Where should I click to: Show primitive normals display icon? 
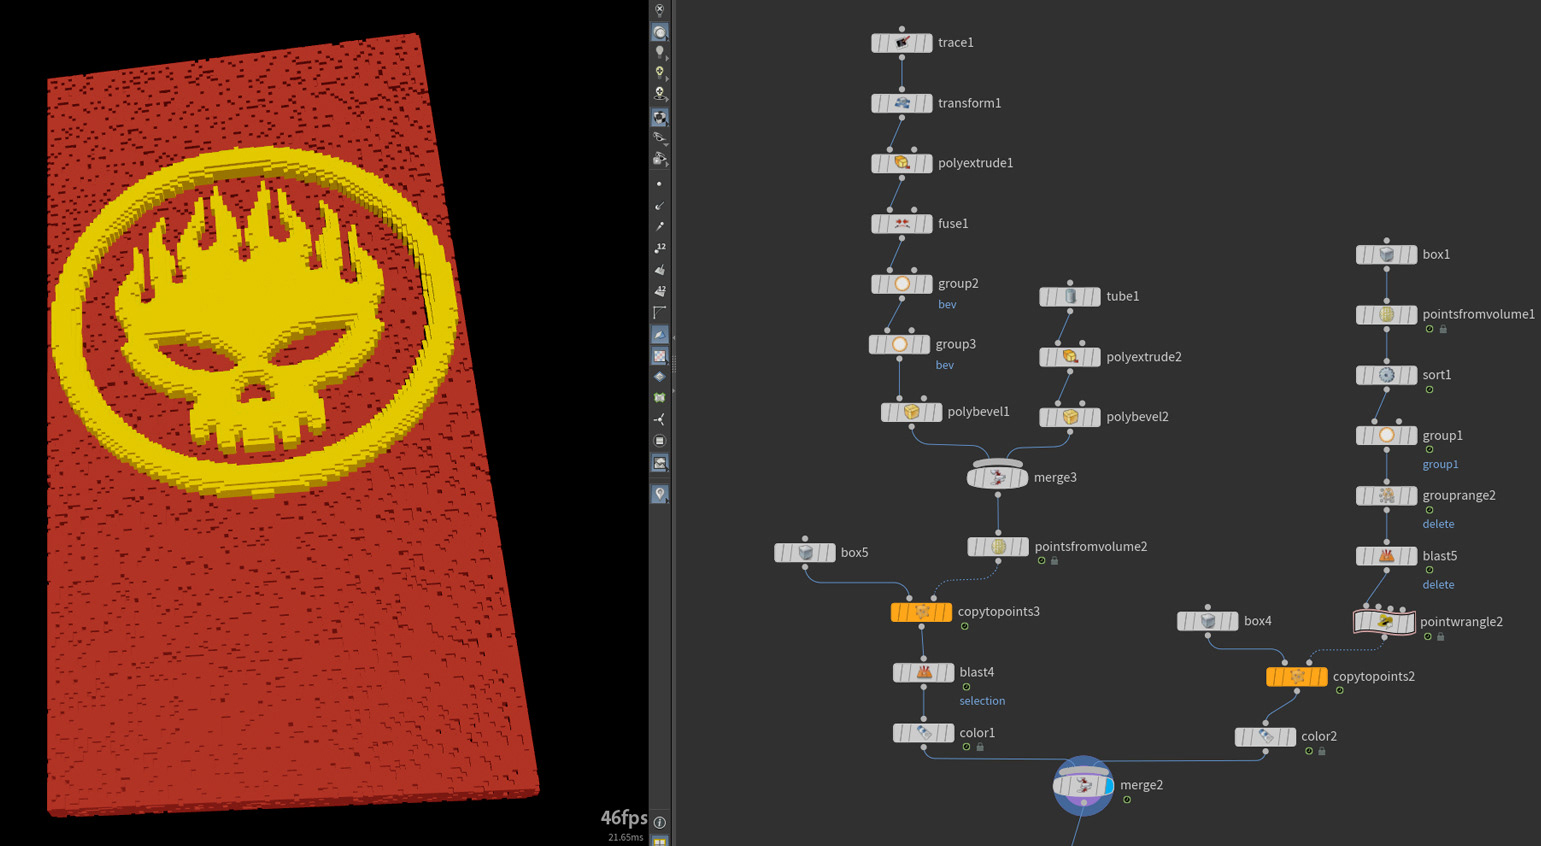click(x=660, y=270)
